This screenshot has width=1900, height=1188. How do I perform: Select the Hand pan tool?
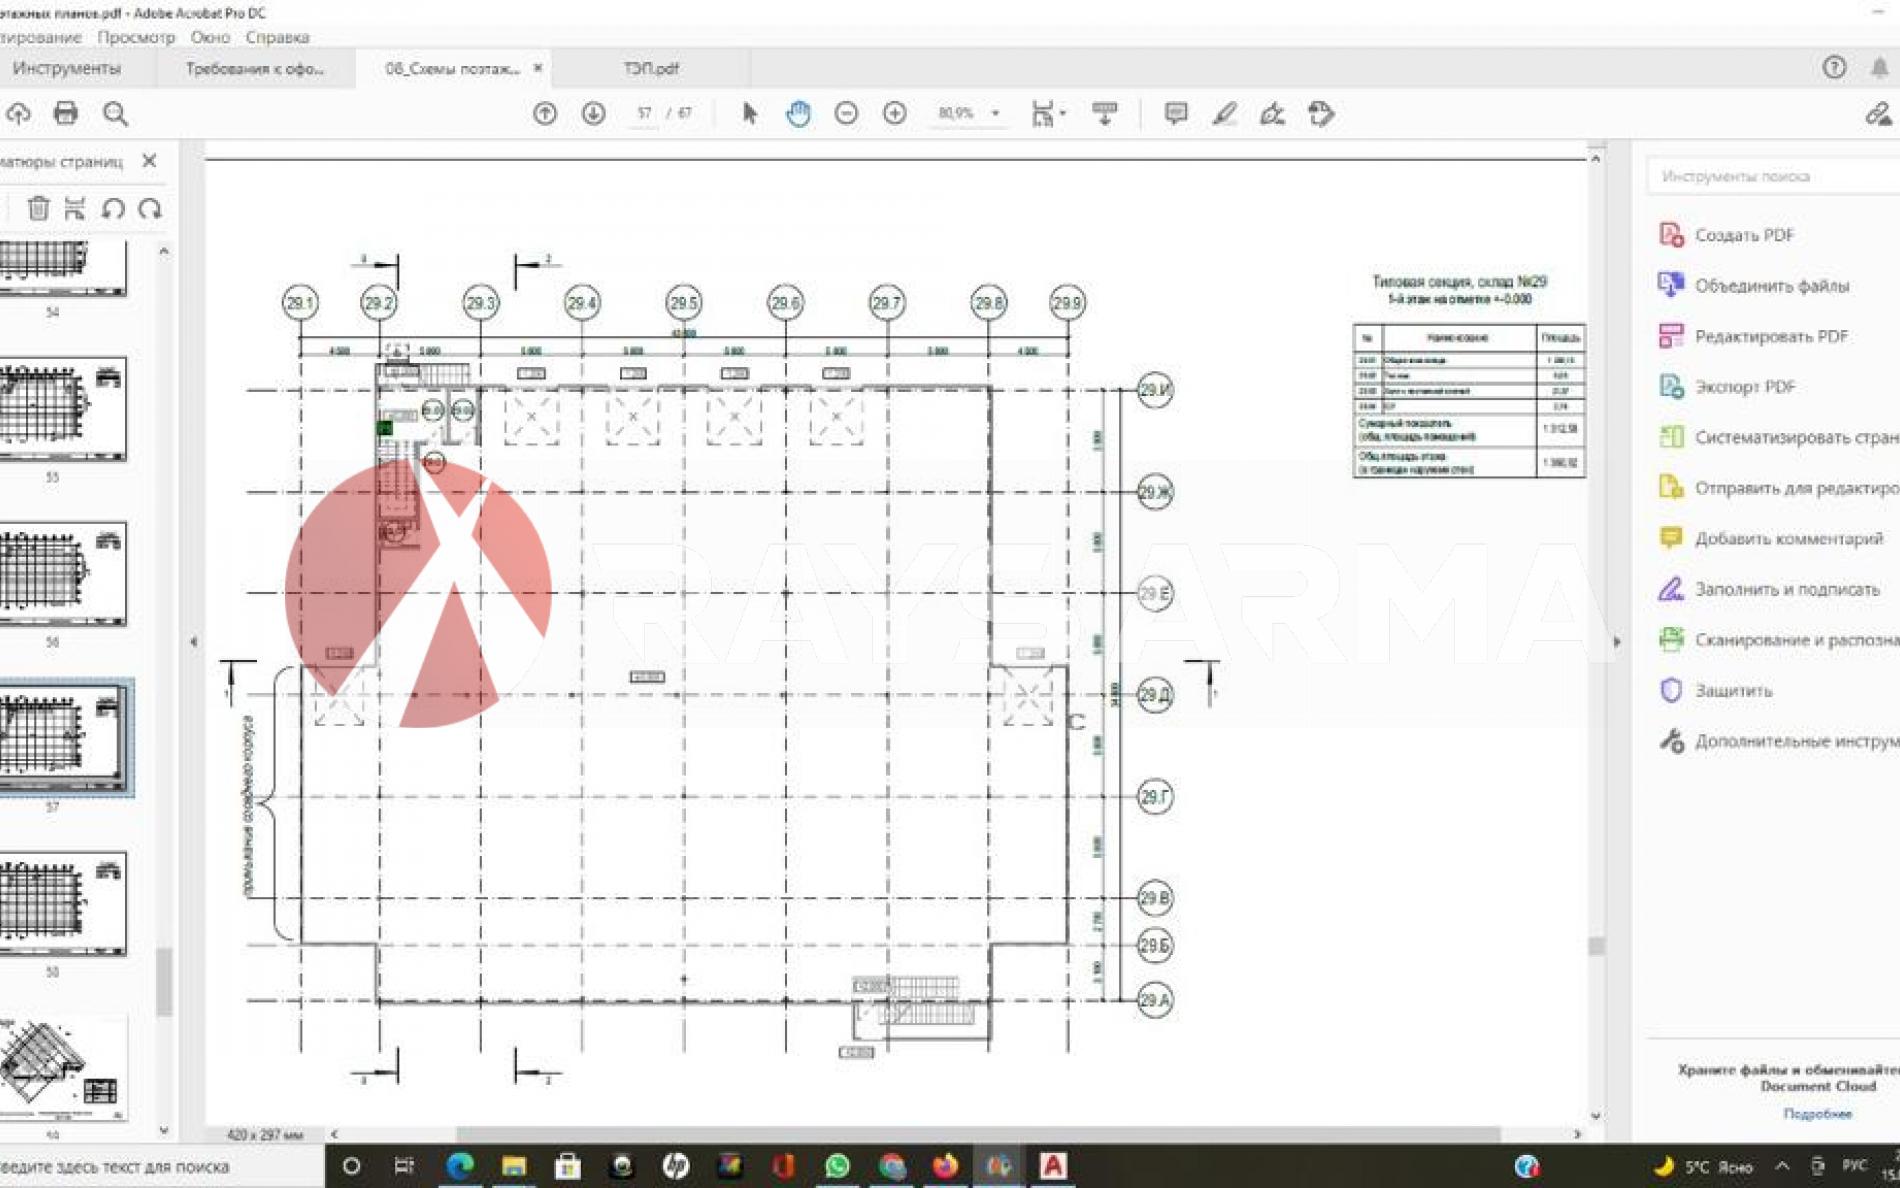click(798, 114)
